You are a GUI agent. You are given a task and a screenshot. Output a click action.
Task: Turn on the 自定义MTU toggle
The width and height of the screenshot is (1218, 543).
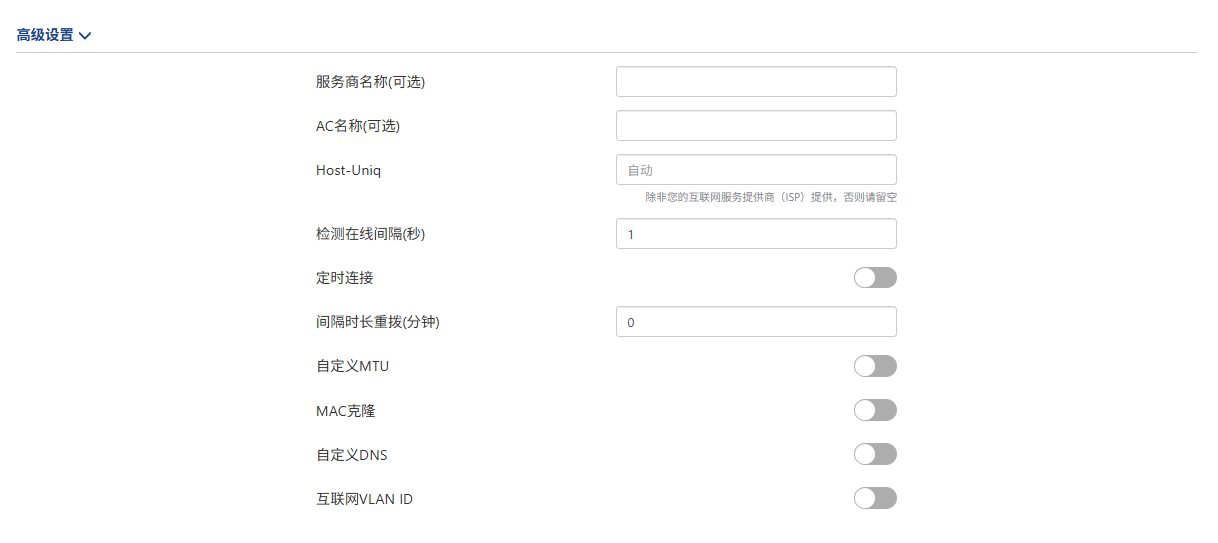point(875,366)
